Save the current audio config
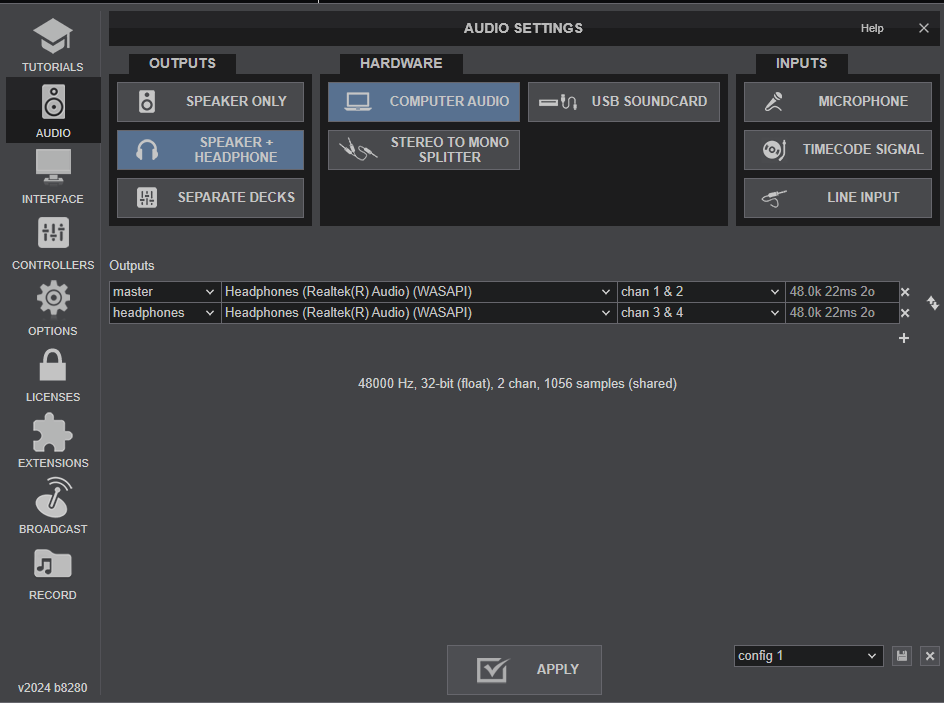The height and width of the screenshot is (703, 944). click(902, 656)
